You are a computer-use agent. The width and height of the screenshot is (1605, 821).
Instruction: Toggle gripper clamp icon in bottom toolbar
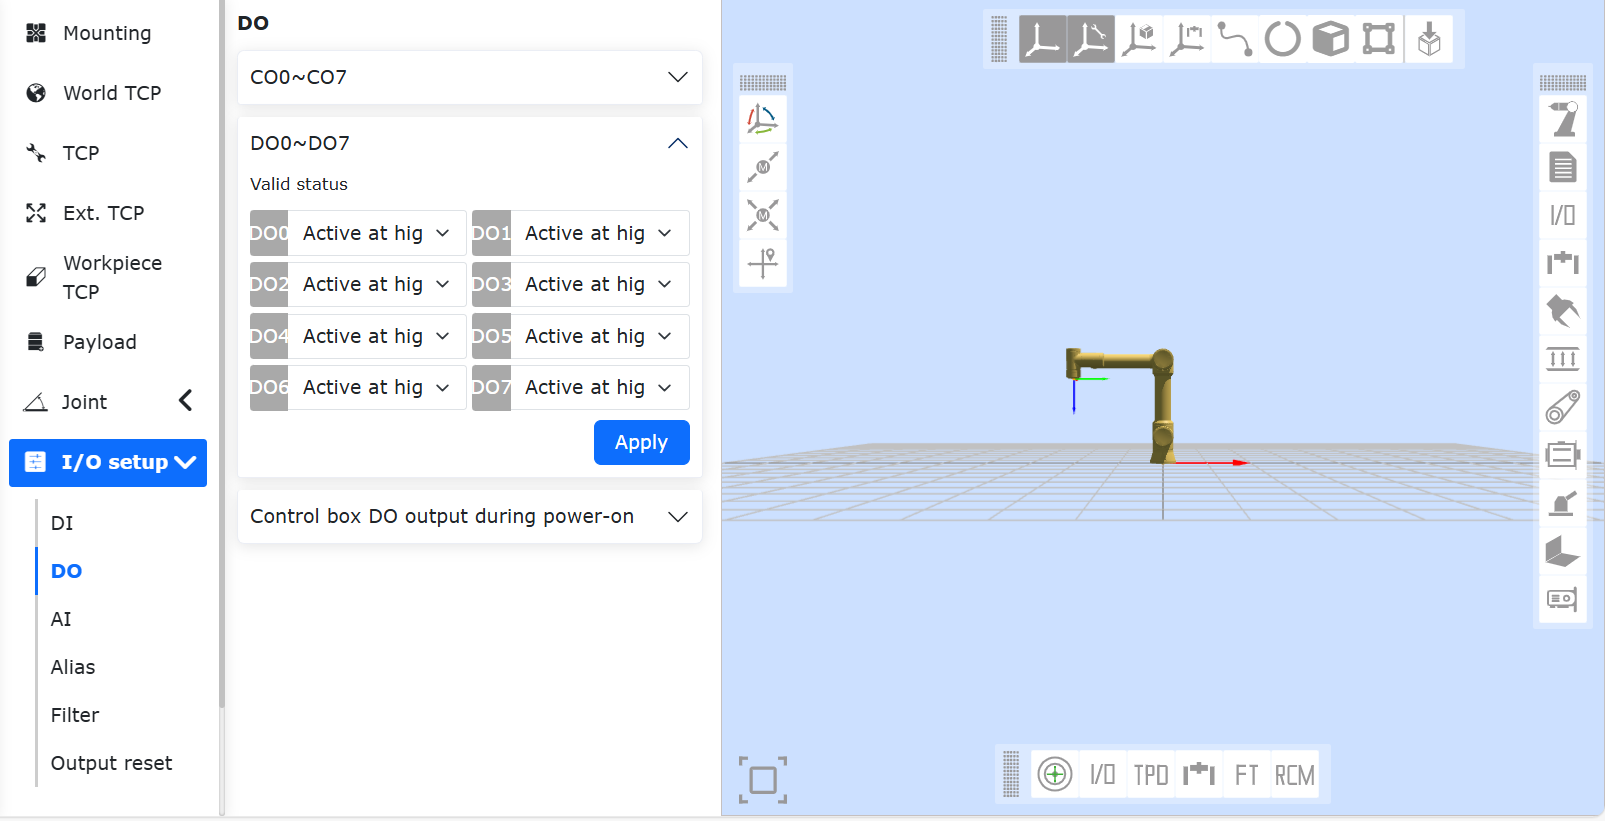[1199, 774]
